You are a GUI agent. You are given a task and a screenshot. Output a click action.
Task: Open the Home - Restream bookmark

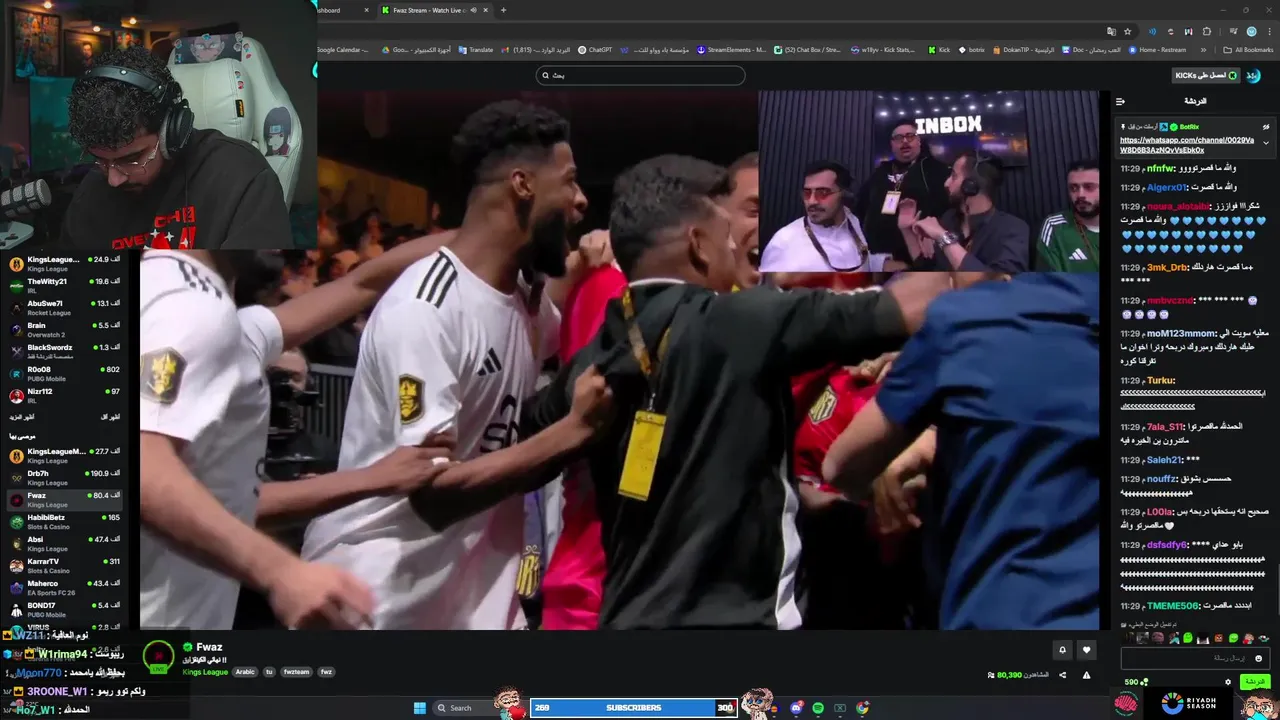coord(1157,49)
